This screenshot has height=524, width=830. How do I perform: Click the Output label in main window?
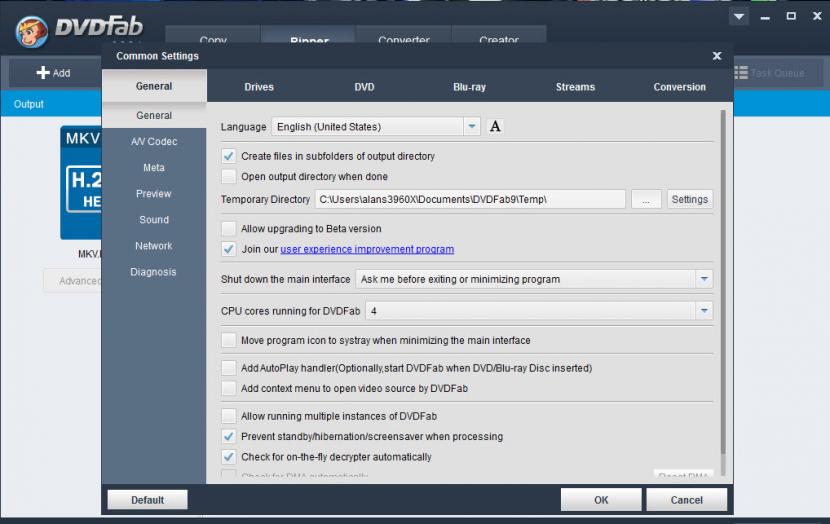(x=29, y=104)
